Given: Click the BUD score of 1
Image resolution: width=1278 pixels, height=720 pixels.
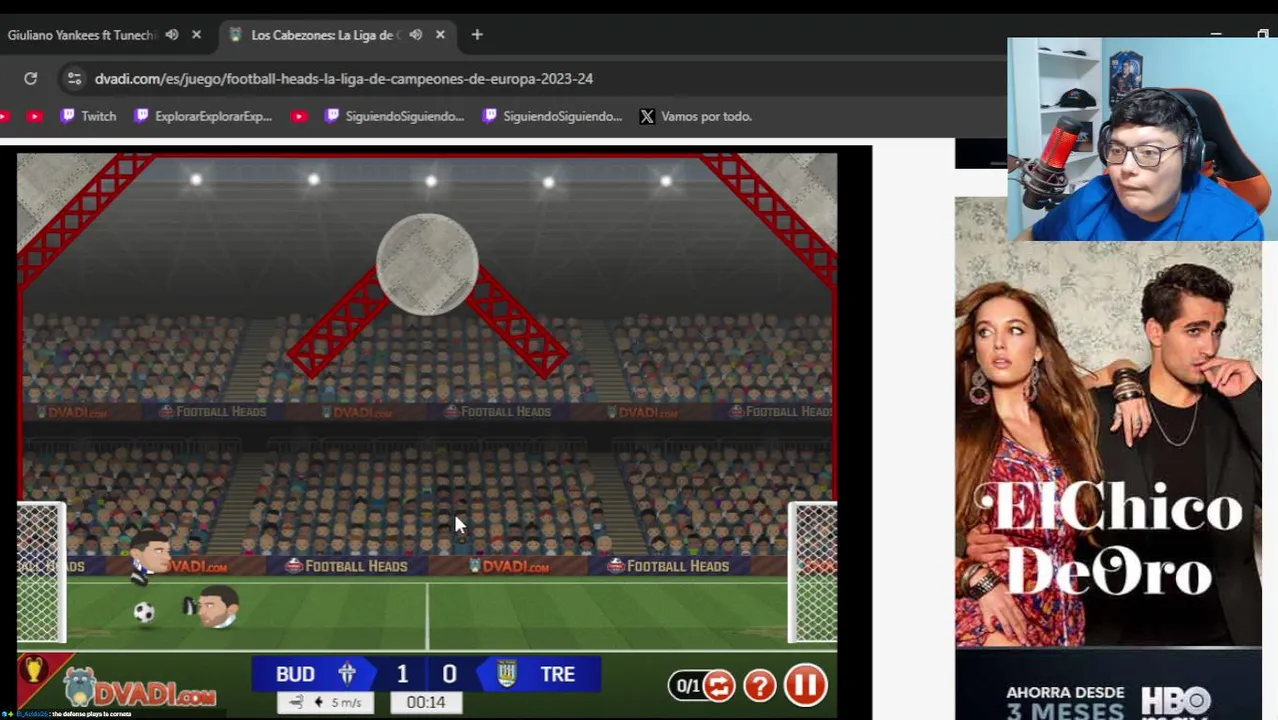Looking at the screenshot, I should tap(402, 674).
